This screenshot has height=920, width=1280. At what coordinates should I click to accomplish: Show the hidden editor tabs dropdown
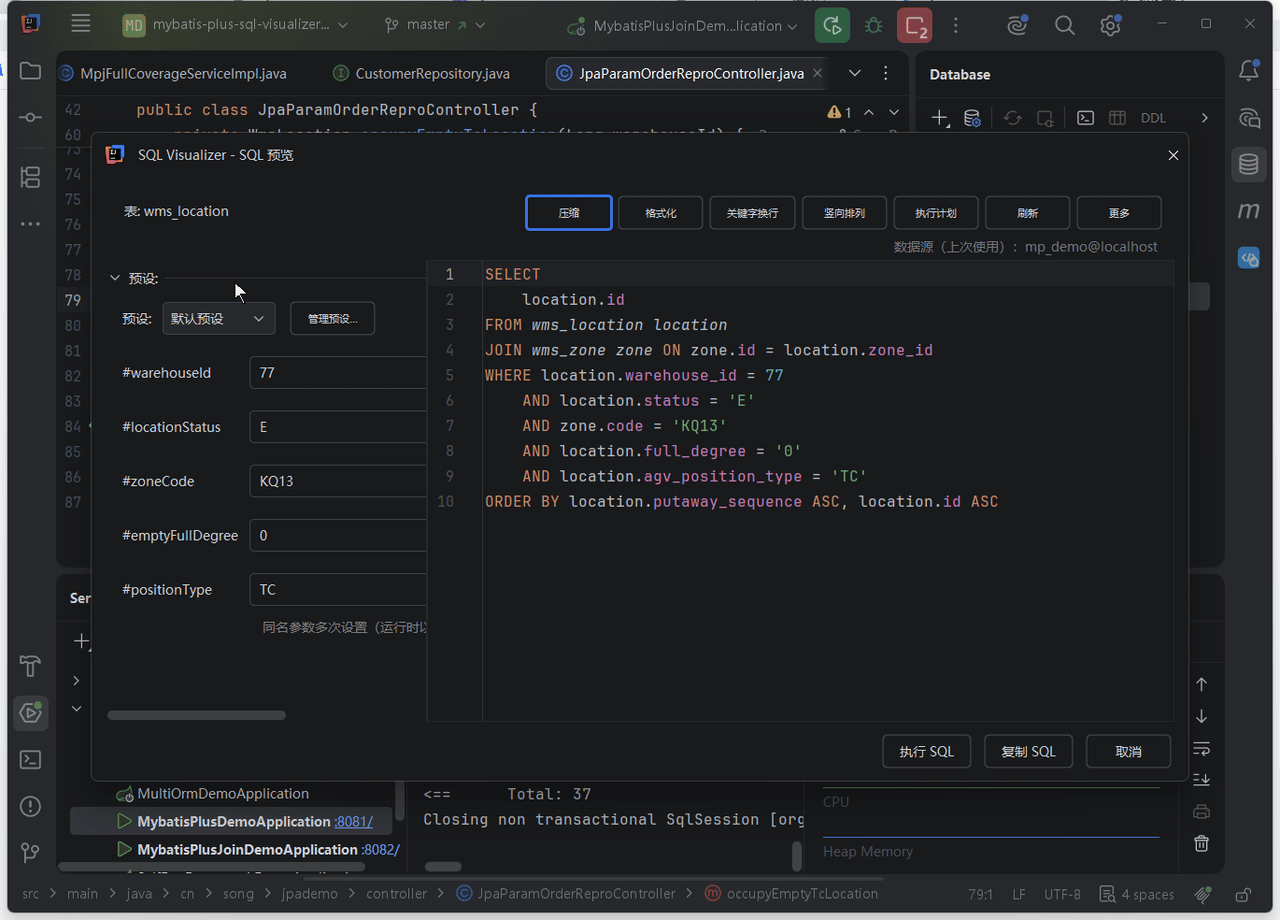point(855,73)
